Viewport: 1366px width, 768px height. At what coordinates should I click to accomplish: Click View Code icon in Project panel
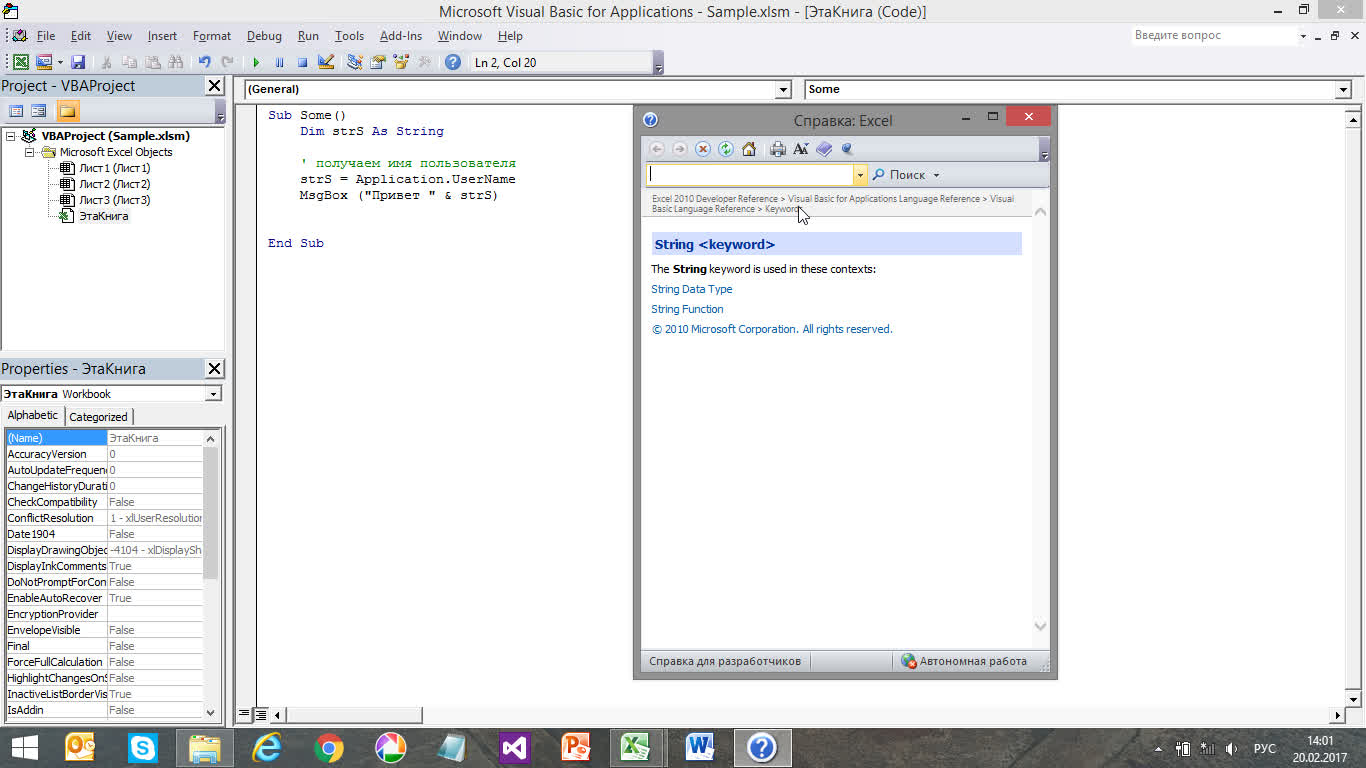(16, 111)
